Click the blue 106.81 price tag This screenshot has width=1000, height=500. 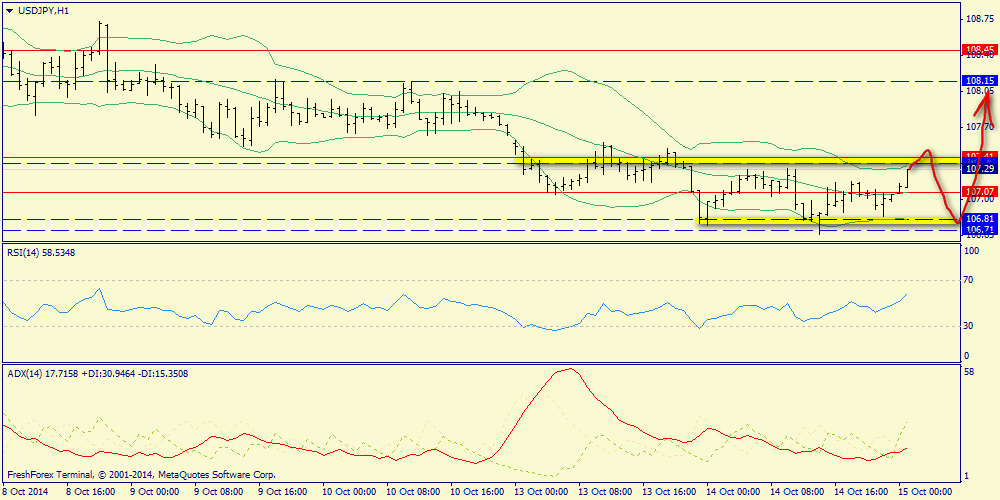978,218
